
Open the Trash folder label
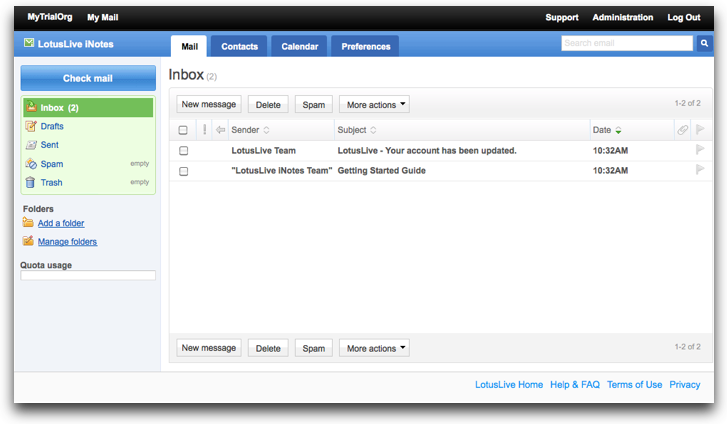[x=51, y=182]
